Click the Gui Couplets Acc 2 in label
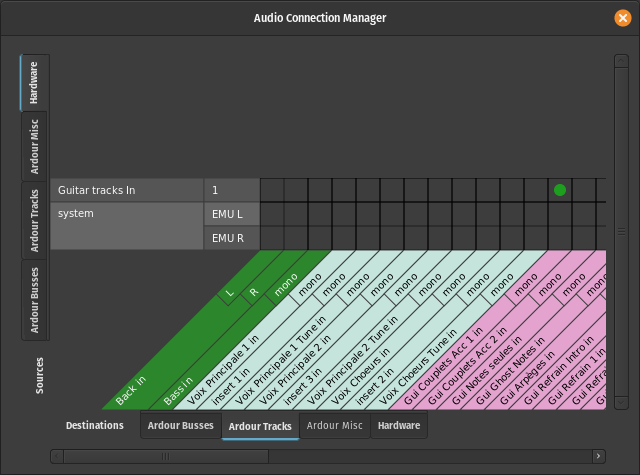Viewport: 640px width, 475px height. [468, 366]
